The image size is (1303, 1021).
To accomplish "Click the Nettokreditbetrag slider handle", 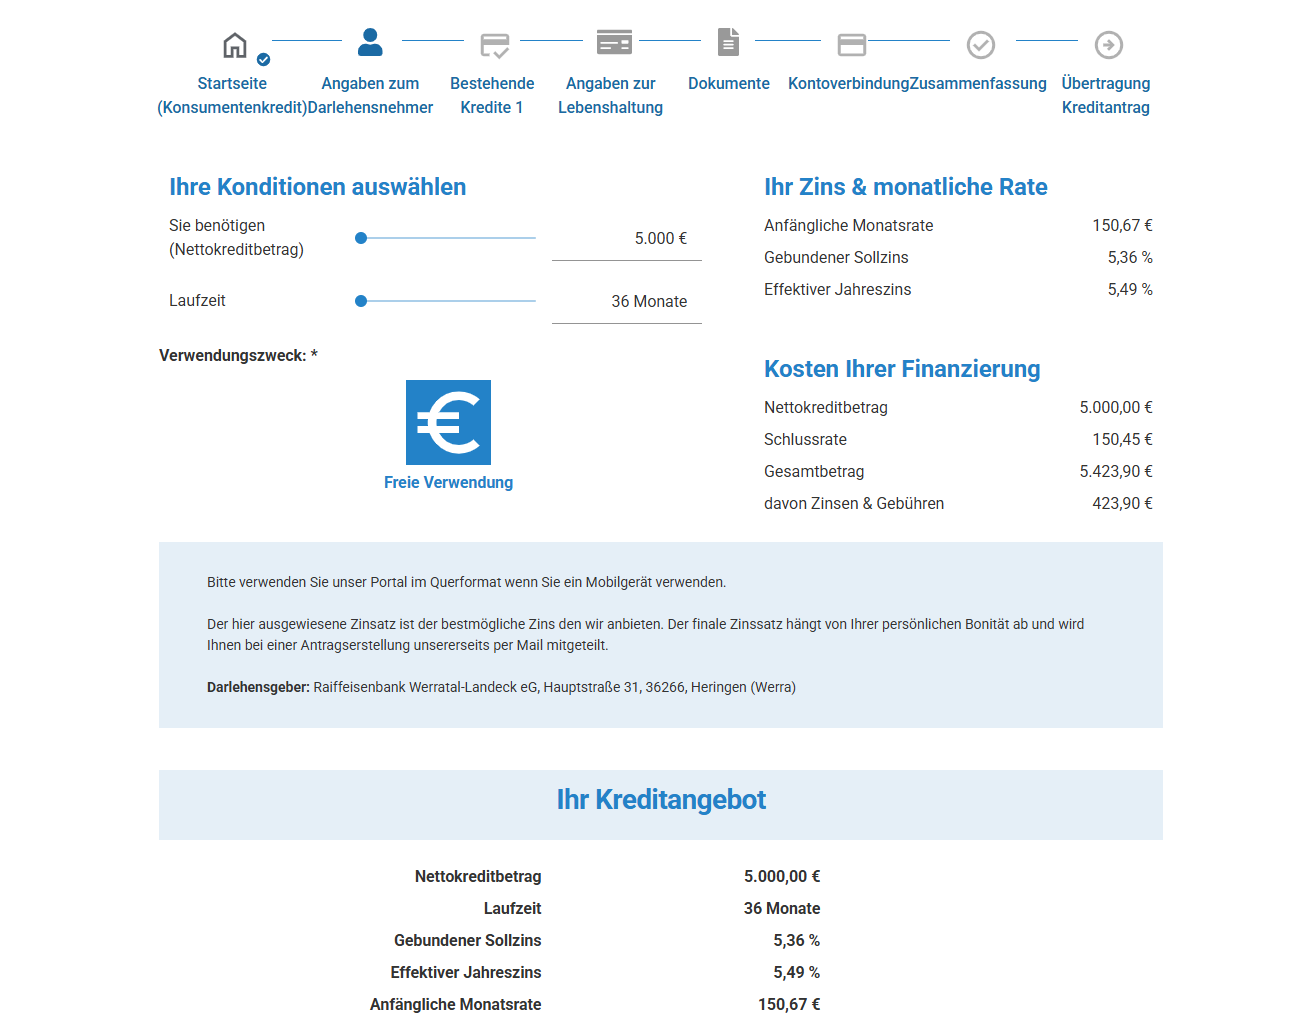I will 361,238.
